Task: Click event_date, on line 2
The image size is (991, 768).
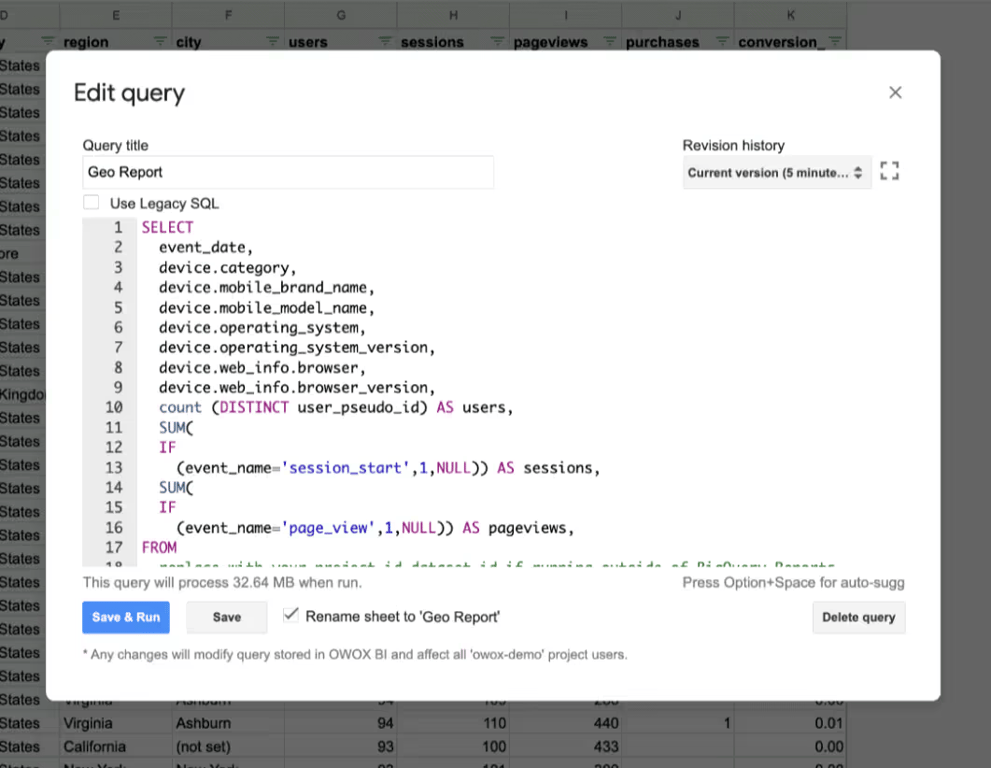Action: pyautogui.click(x=205, y=247)
